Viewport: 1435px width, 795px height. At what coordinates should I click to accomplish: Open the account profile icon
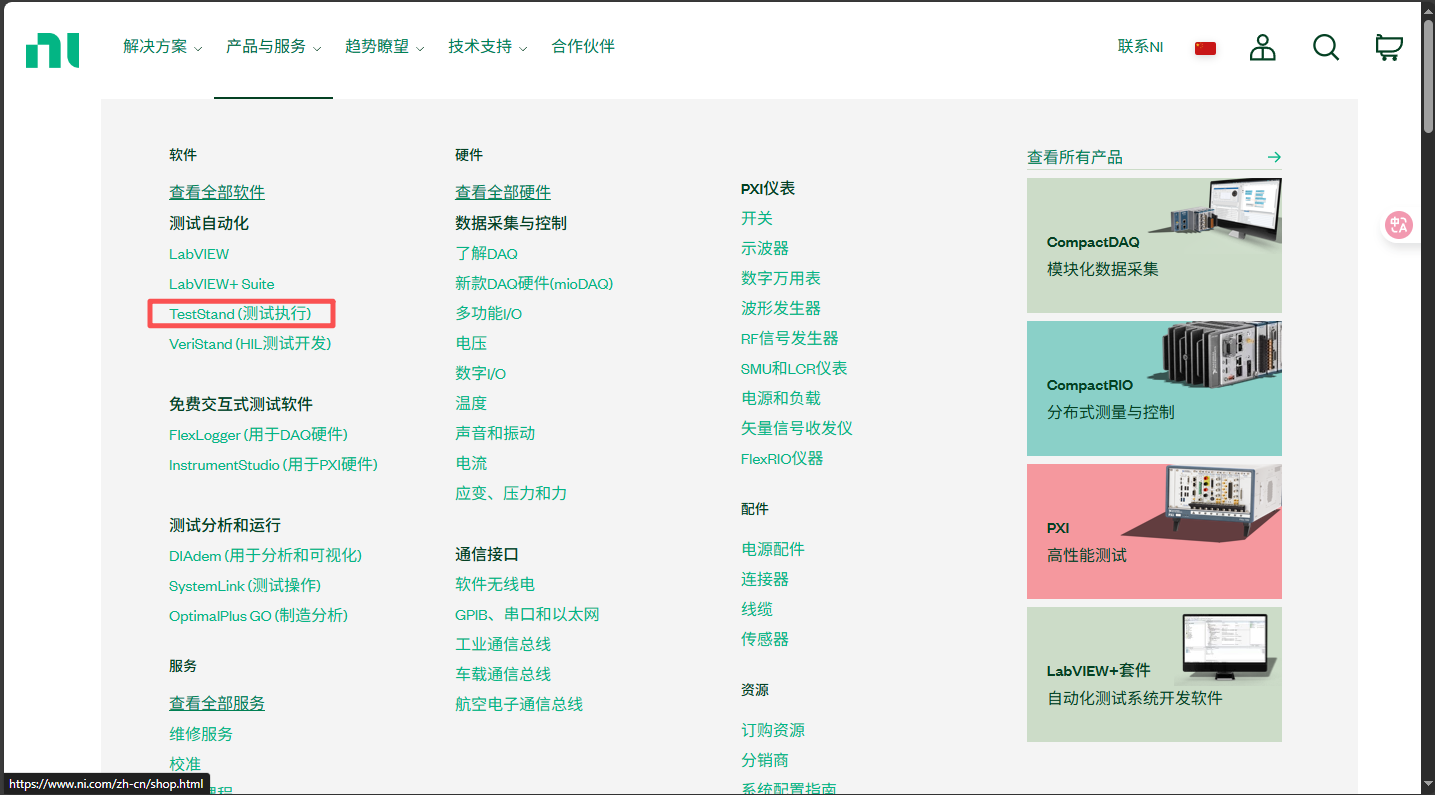[x=1263, y=47]
